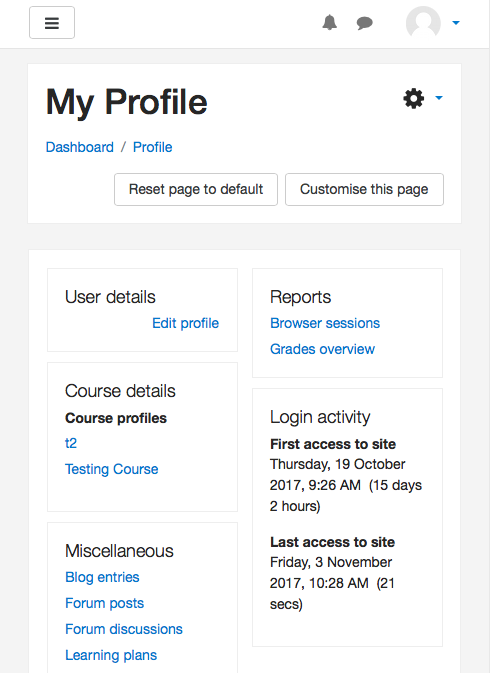Open Learning plans link
Image resolution: width=490 pixels, height=673 pixels.
pyautogui.click(x=111, y=655)
